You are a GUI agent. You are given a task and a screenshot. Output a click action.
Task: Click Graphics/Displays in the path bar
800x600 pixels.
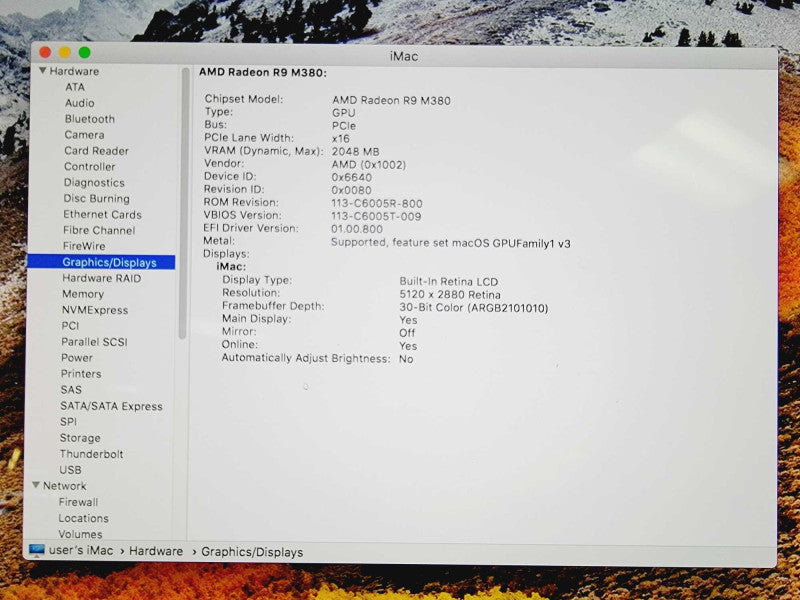pos(252,552)
